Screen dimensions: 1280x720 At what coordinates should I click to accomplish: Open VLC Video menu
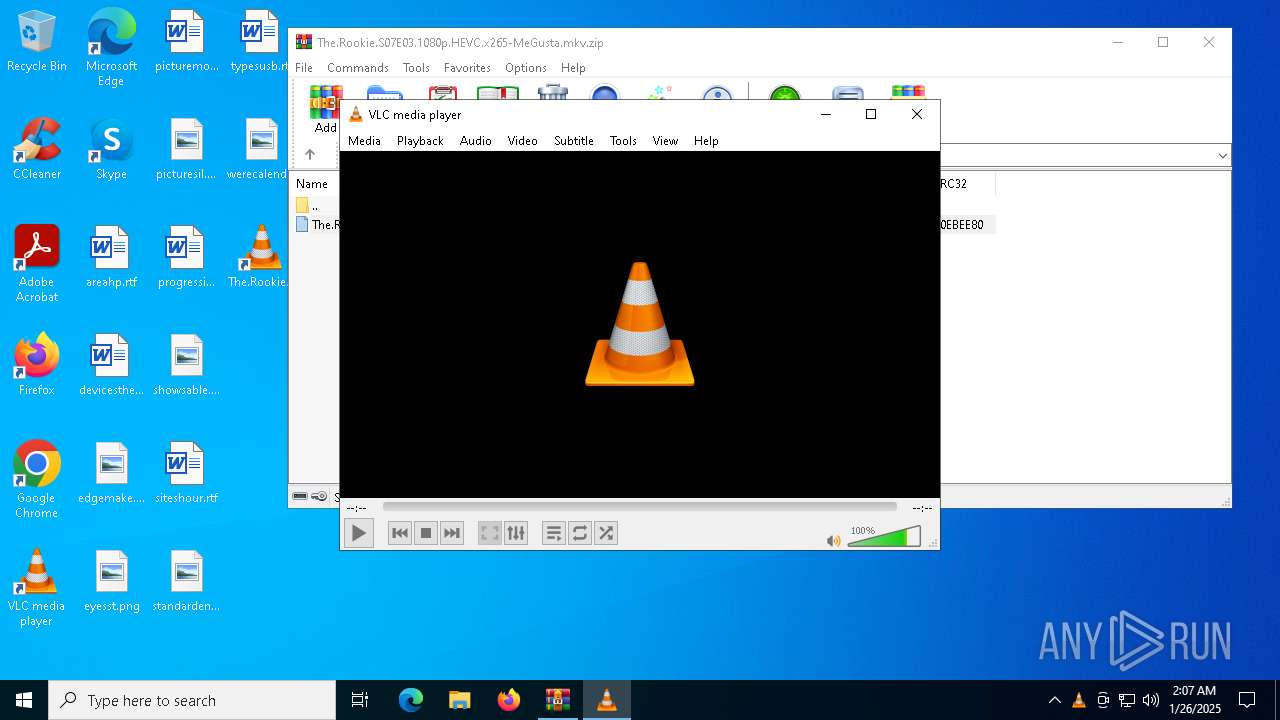coord(523,141)
